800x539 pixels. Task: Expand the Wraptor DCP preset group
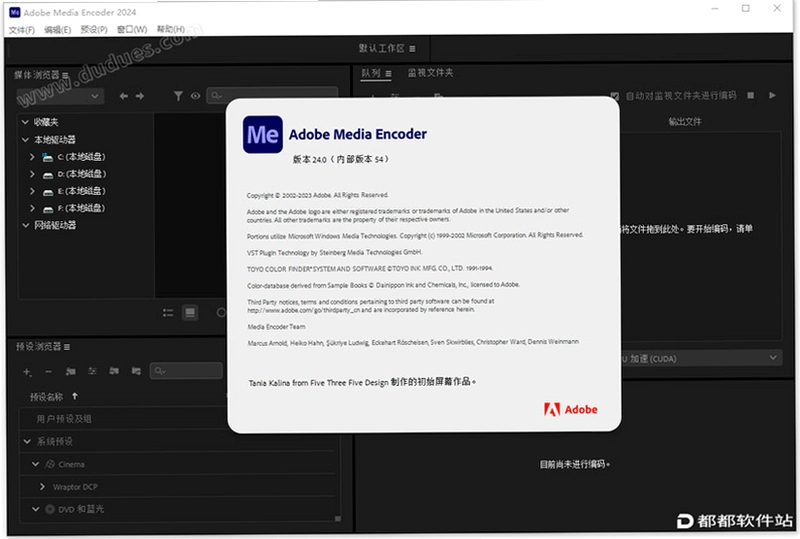click(42, 487)
